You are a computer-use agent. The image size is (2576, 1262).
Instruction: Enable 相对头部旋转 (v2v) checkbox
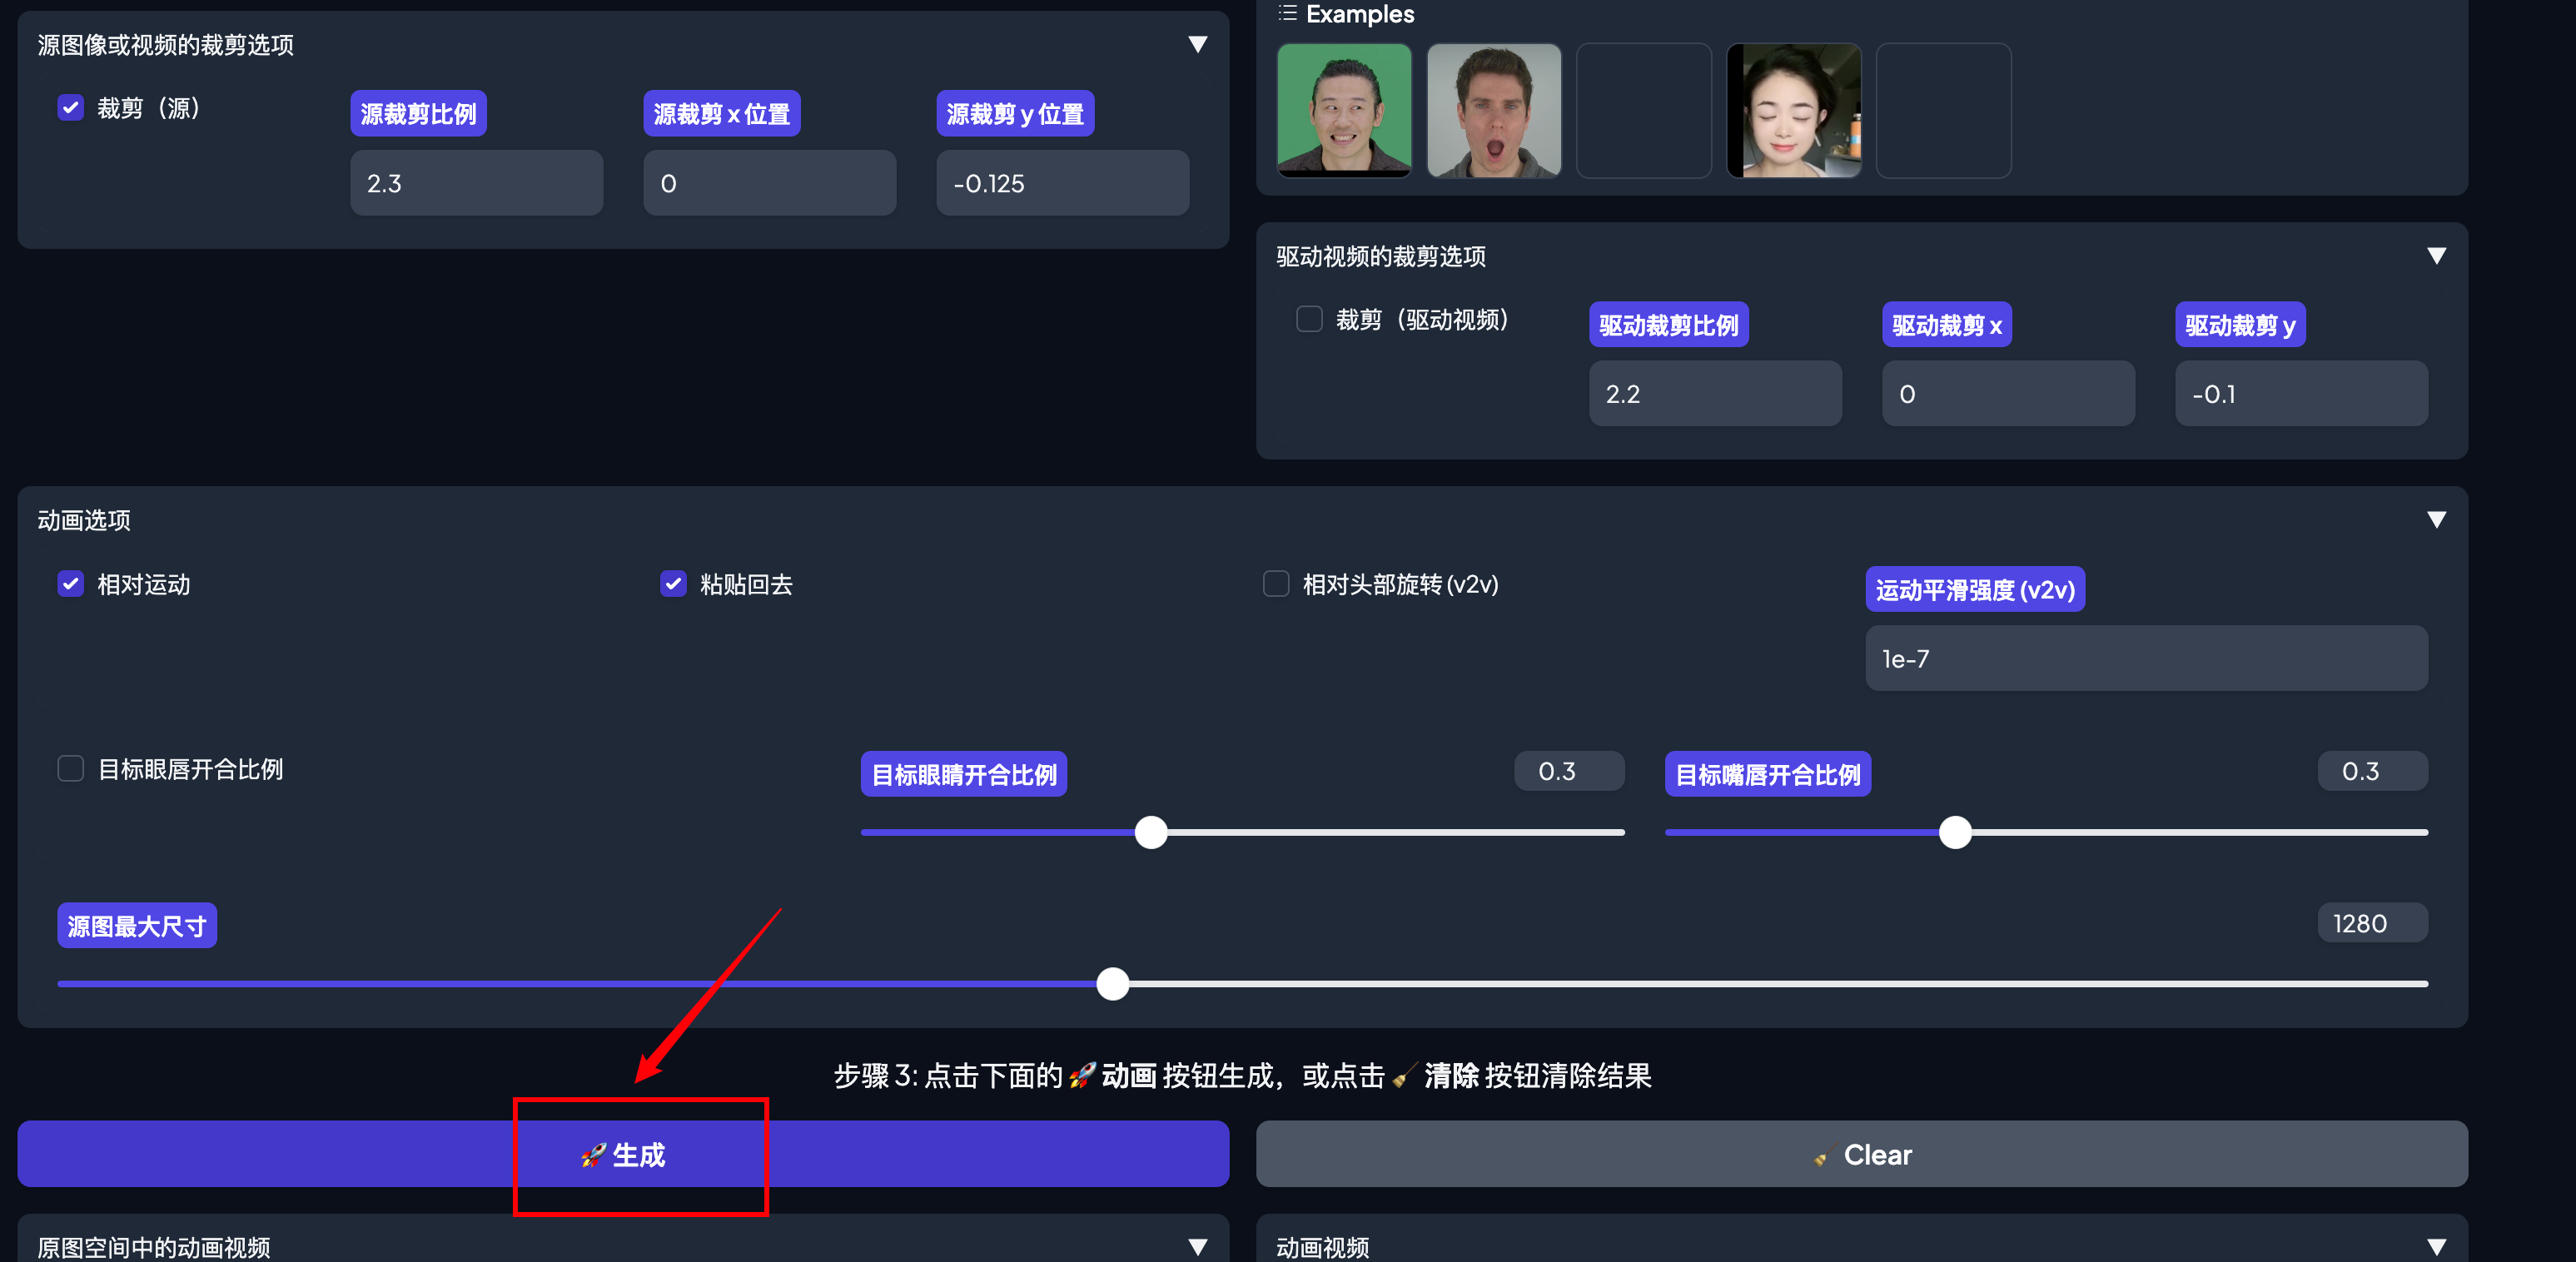(x=1276, y=584)
